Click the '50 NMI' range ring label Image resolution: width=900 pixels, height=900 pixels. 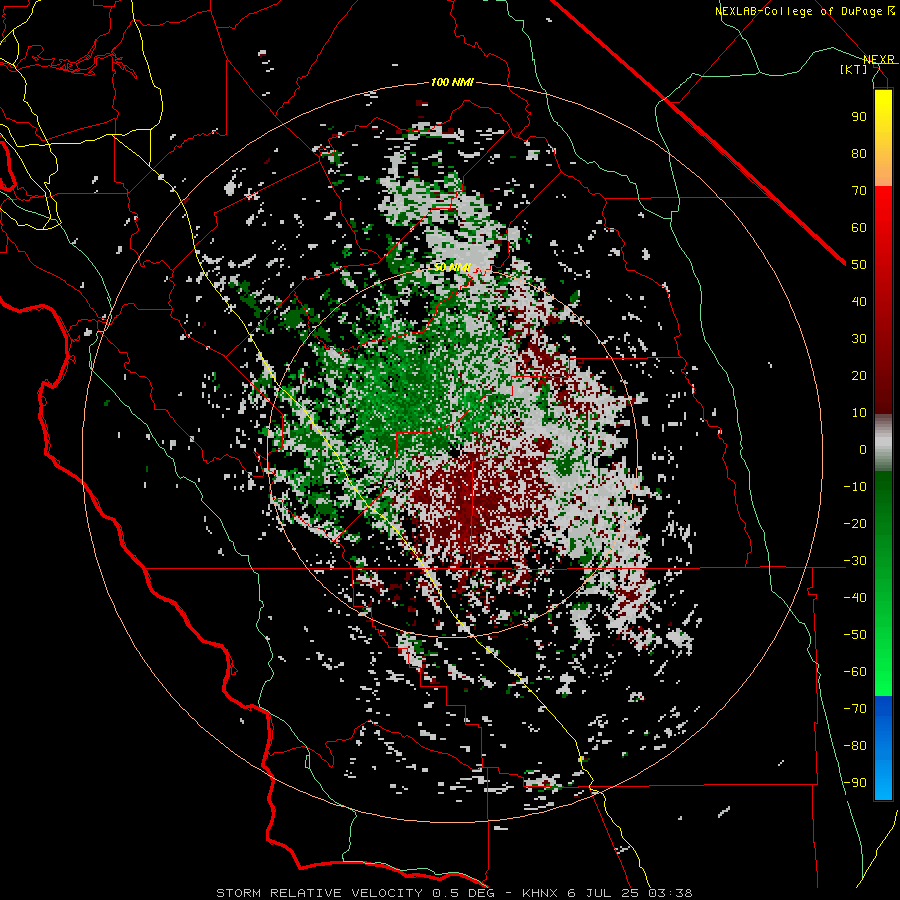(452, 267)
